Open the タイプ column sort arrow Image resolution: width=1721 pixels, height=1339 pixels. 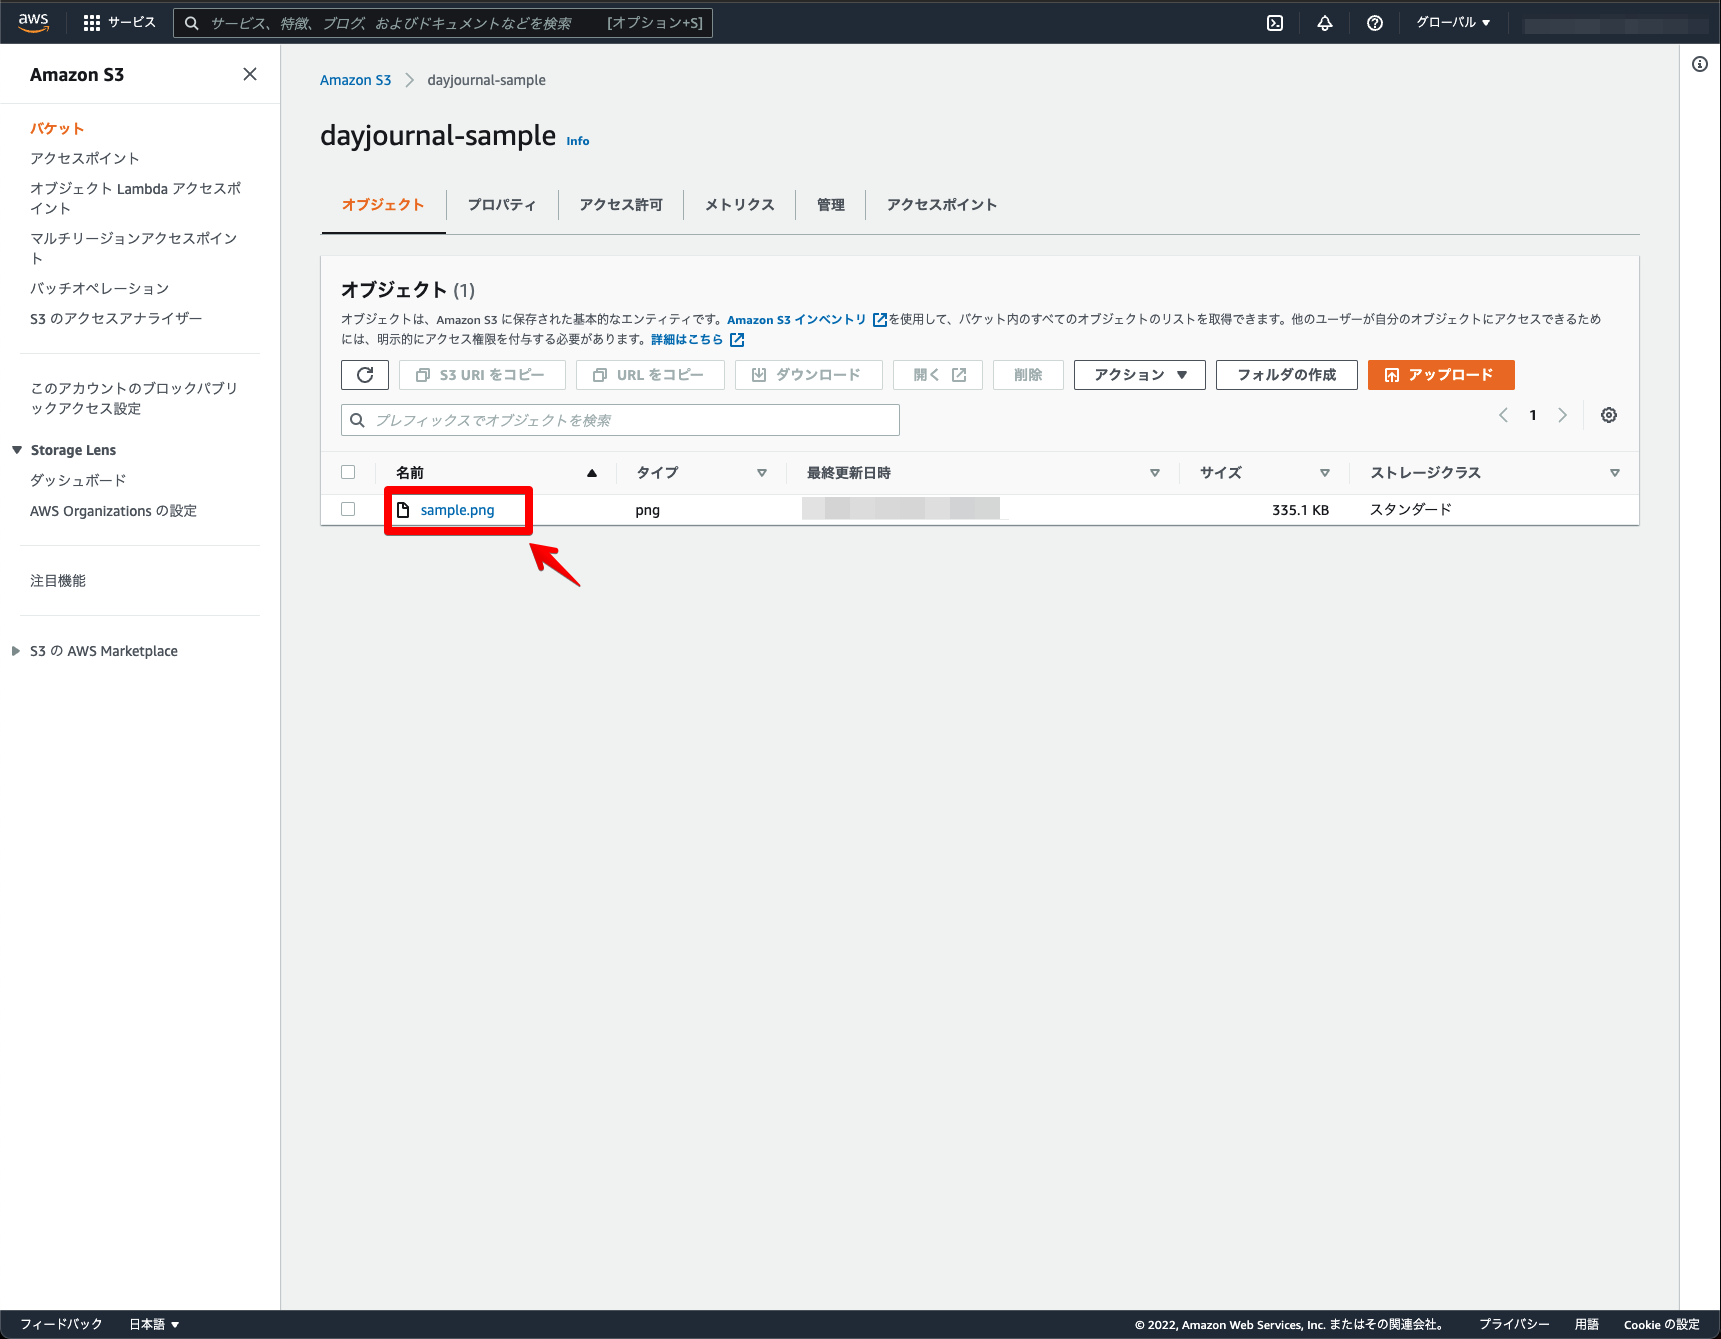[x=762, y=473]
